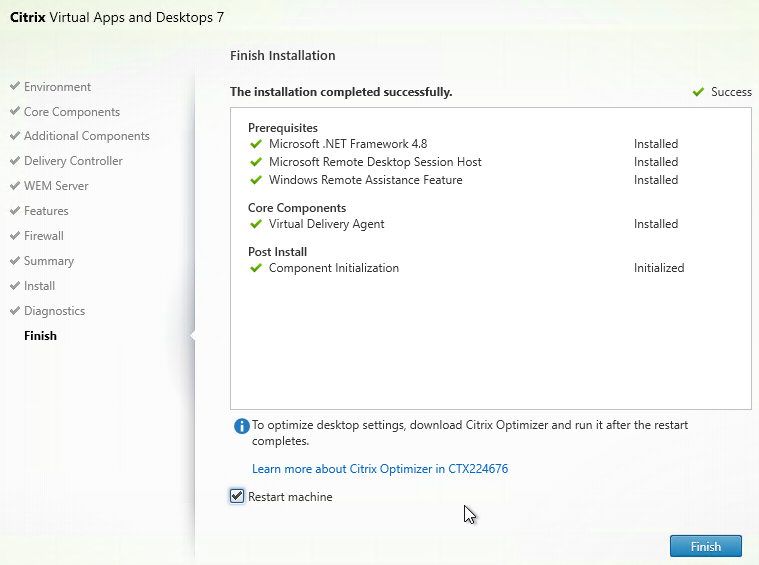Viewport: 759px width, 565px height.
Task: Click the Microsoft .NET Framework 4.8 text
Action: (x=348, y=144)
